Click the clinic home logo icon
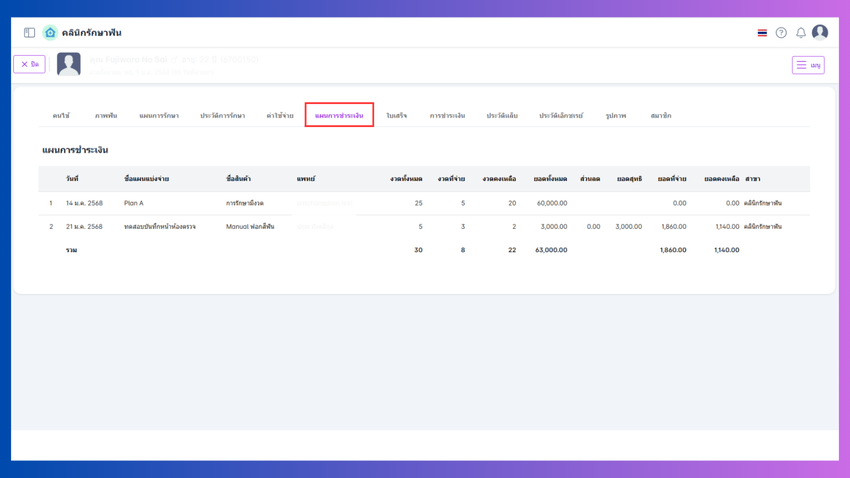This screenshot has height=478, width=850. pos(50,33)
